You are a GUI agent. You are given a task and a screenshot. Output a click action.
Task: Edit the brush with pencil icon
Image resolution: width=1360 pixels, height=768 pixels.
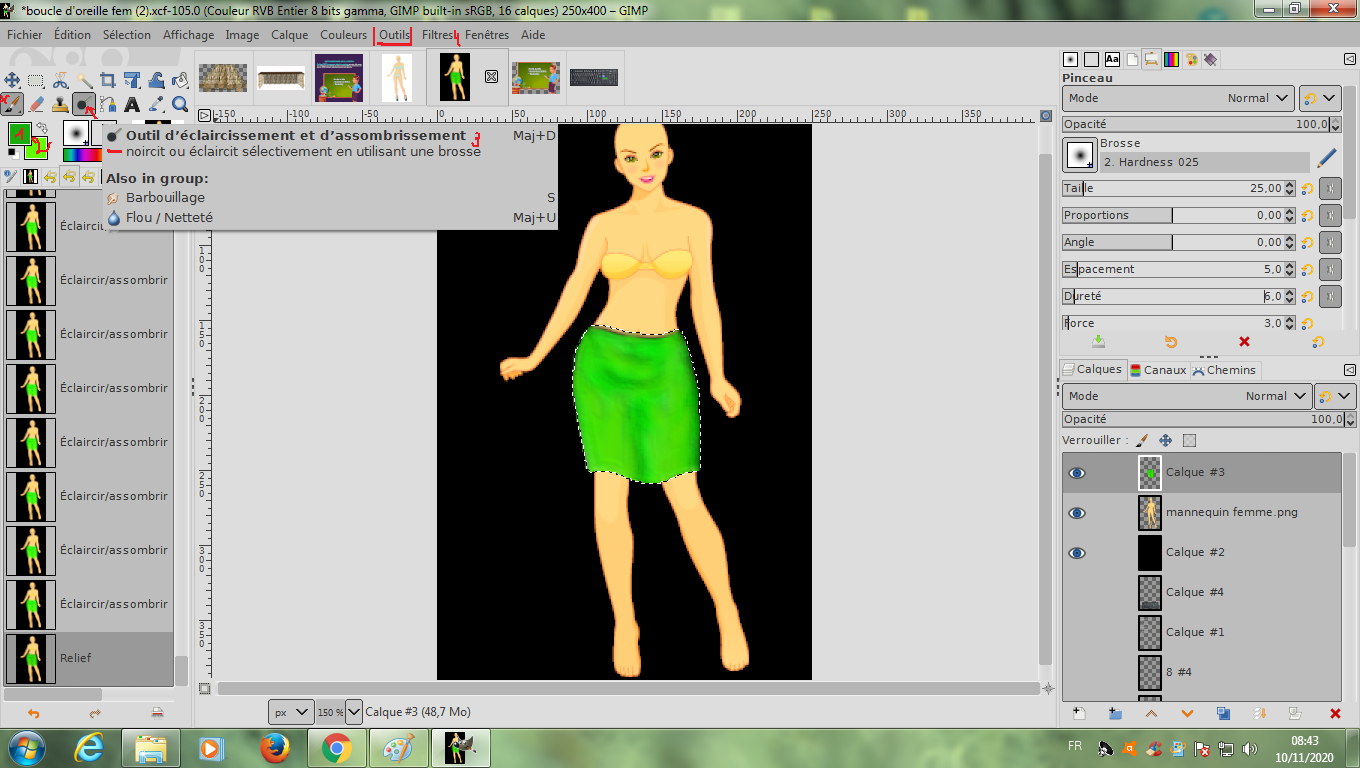pyautogui.click(x=1327, y=158)
